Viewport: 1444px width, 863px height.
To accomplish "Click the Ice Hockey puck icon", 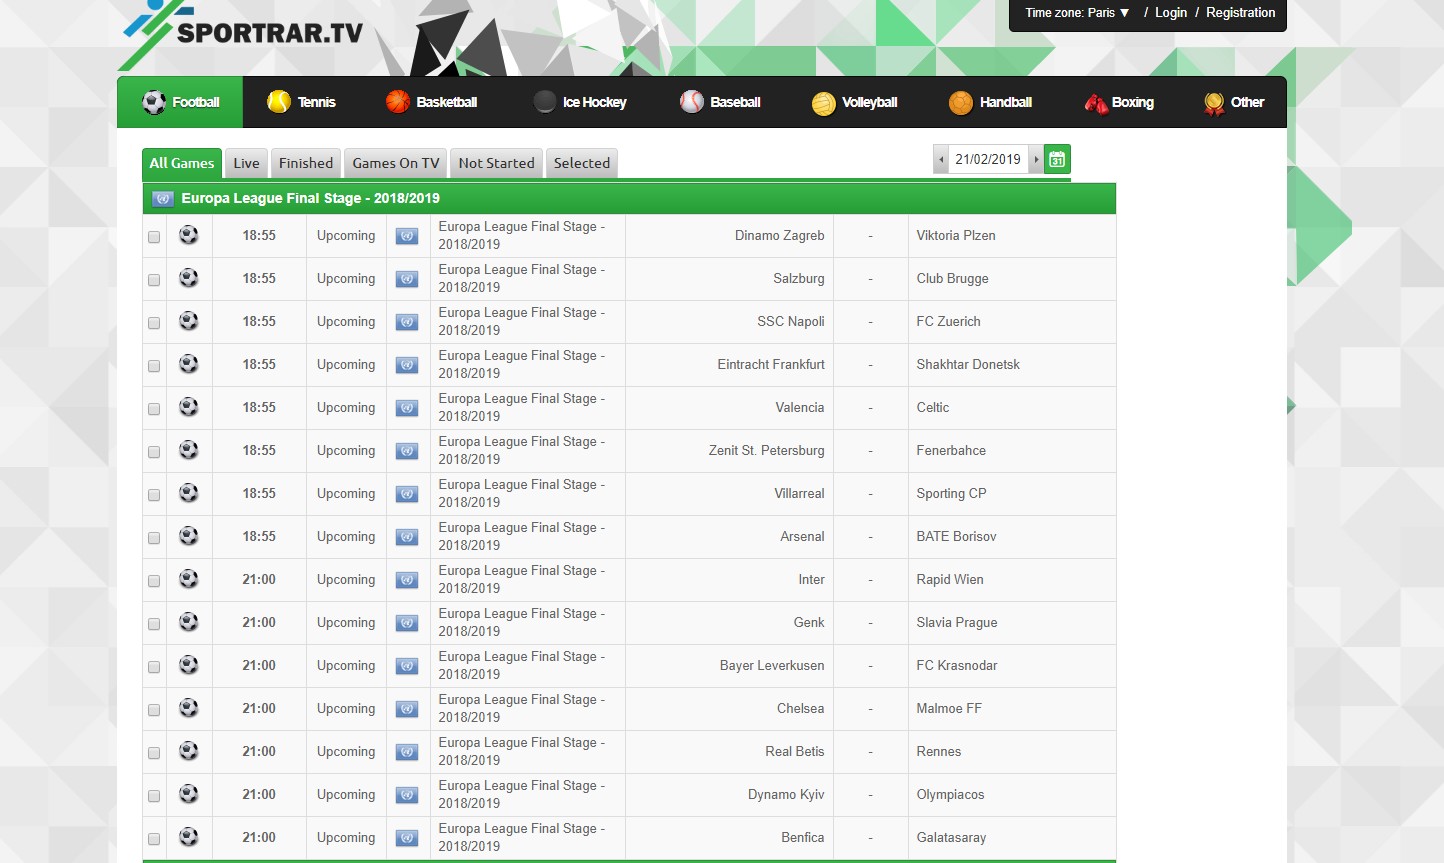I will [545, 101].
